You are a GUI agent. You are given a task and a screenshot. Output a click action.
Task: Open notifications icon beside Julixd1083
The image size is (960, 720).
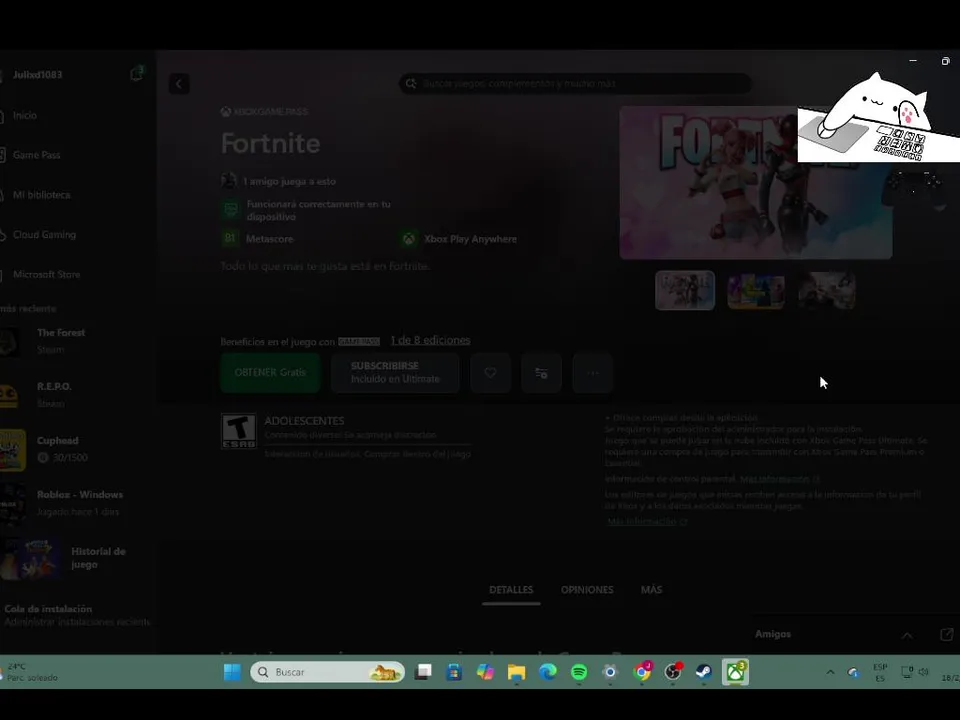(137, 74)
